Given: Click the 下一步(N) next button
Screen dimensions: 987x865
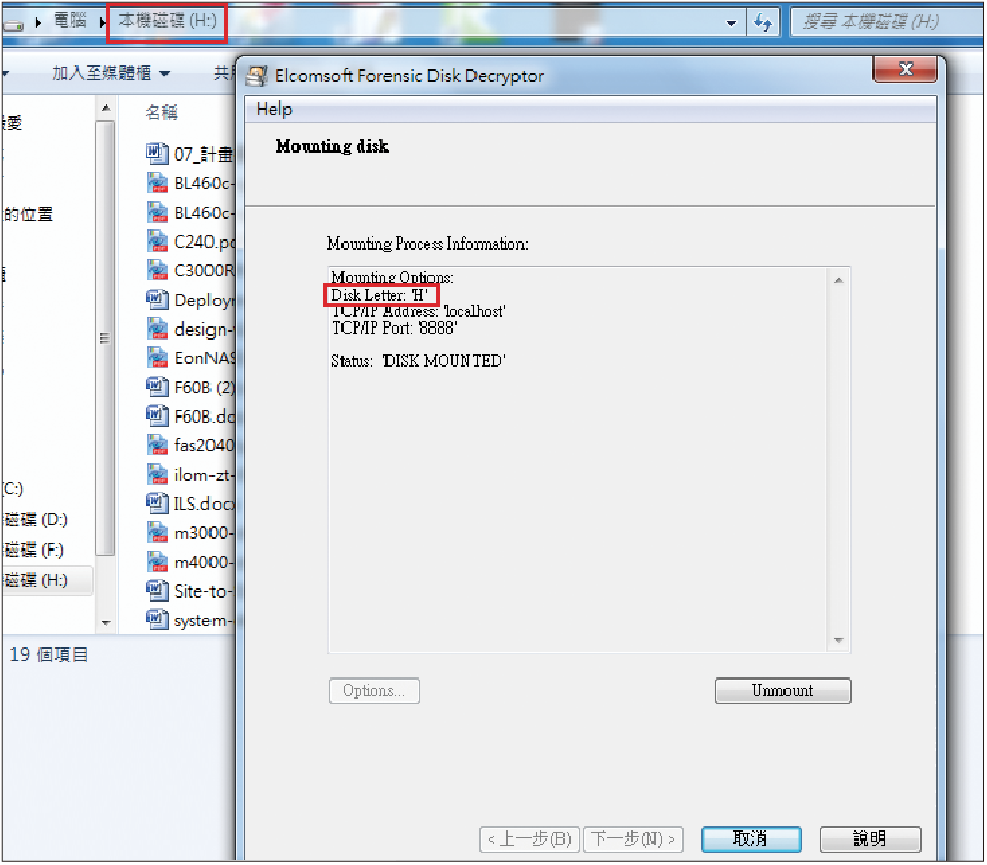Looking at the screenshot, I should tap(633, 839).
